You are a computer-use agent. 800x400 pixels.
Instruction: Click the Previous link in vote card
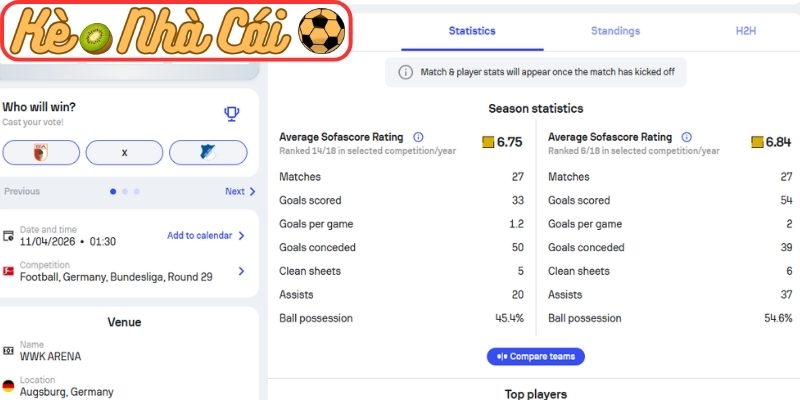(22, 191)
